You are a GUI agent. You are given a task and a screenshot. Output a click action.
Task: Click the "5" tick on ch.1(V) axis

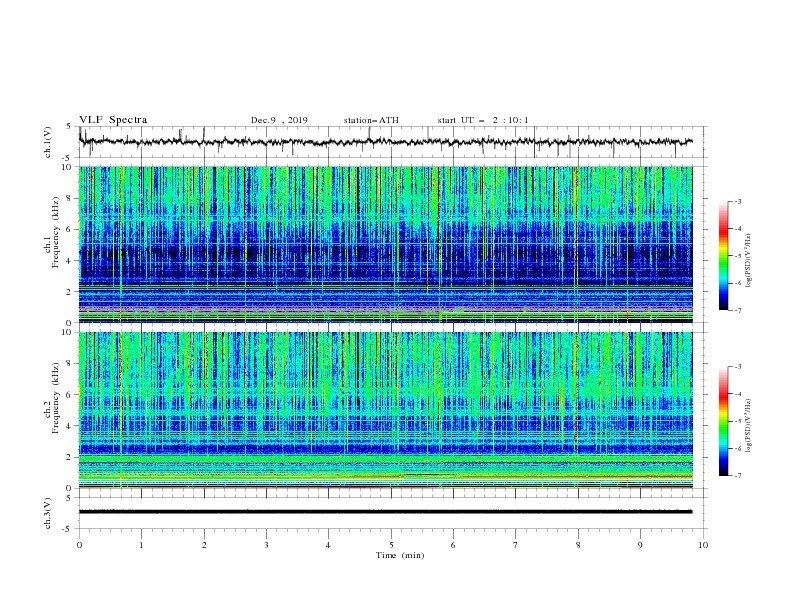70,127
